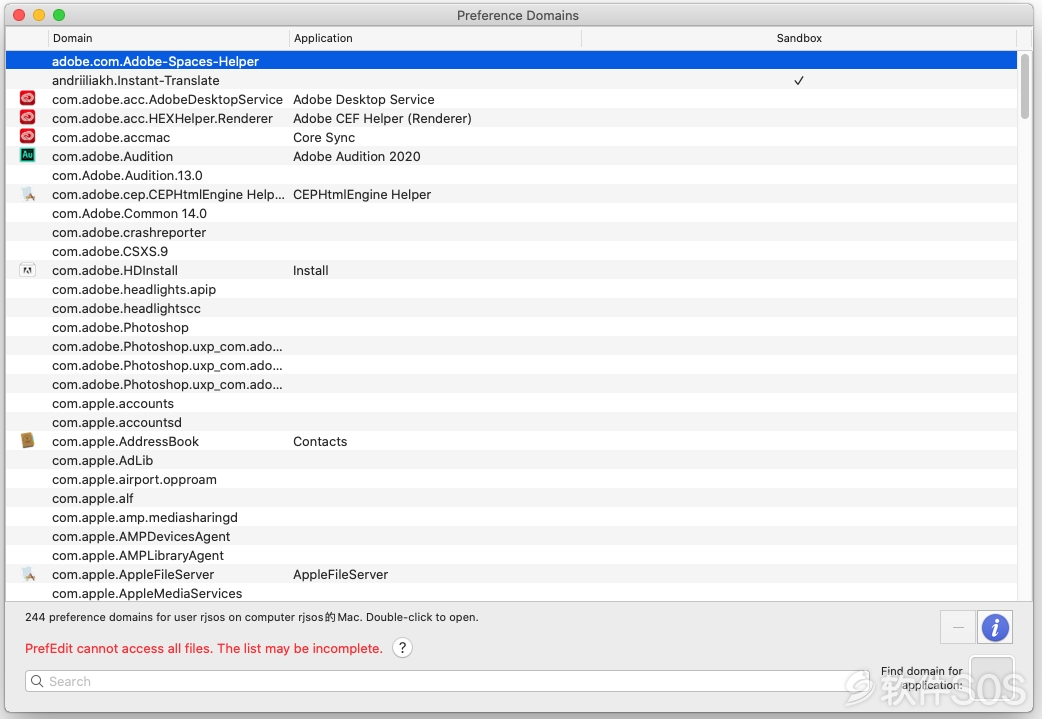Select the com.apple.accountsd domain
The image size is (1042, 719).
pos(116,423)
